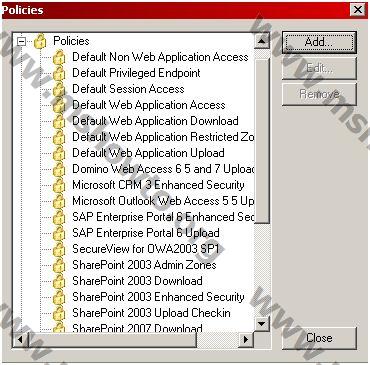The image size is (370, 365).
Task: Select Microsoft CRM 3 Enhanced Security policy
Action: (x=158, y=185)
